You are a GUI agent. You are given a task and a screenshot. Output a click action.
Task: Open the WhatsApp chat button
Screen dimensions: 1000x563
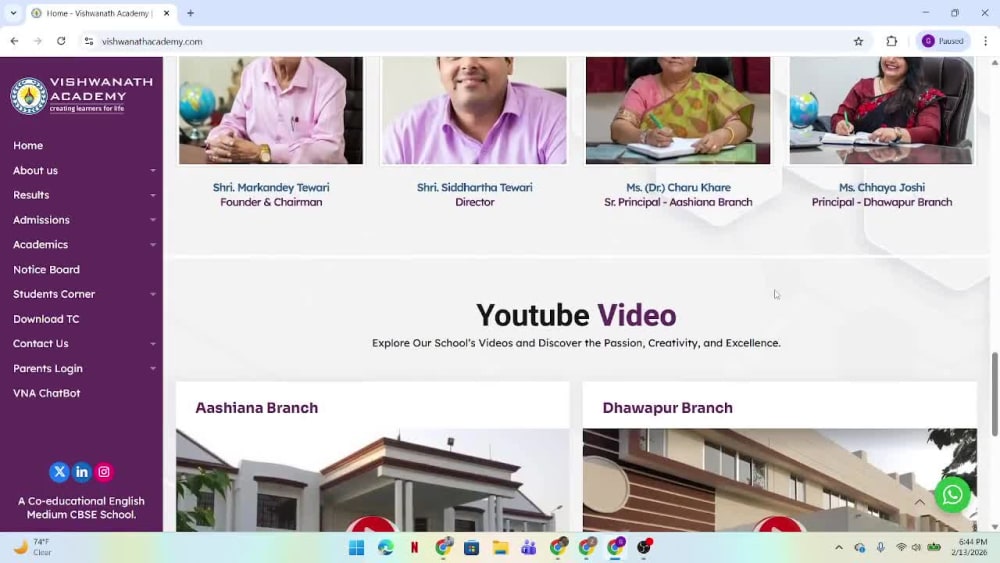point(952,494)
